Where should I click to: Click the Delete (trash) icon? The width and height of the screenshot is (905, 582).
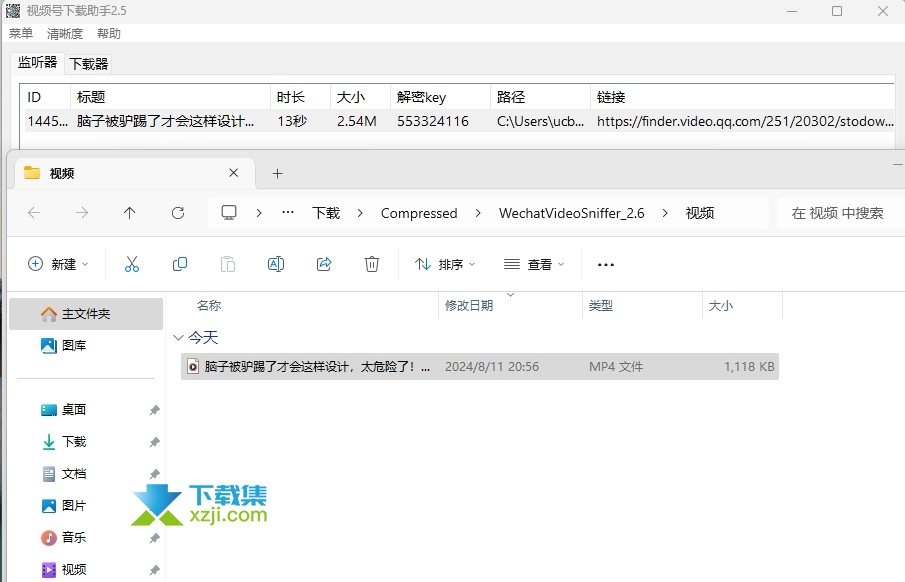coord(371,263)
